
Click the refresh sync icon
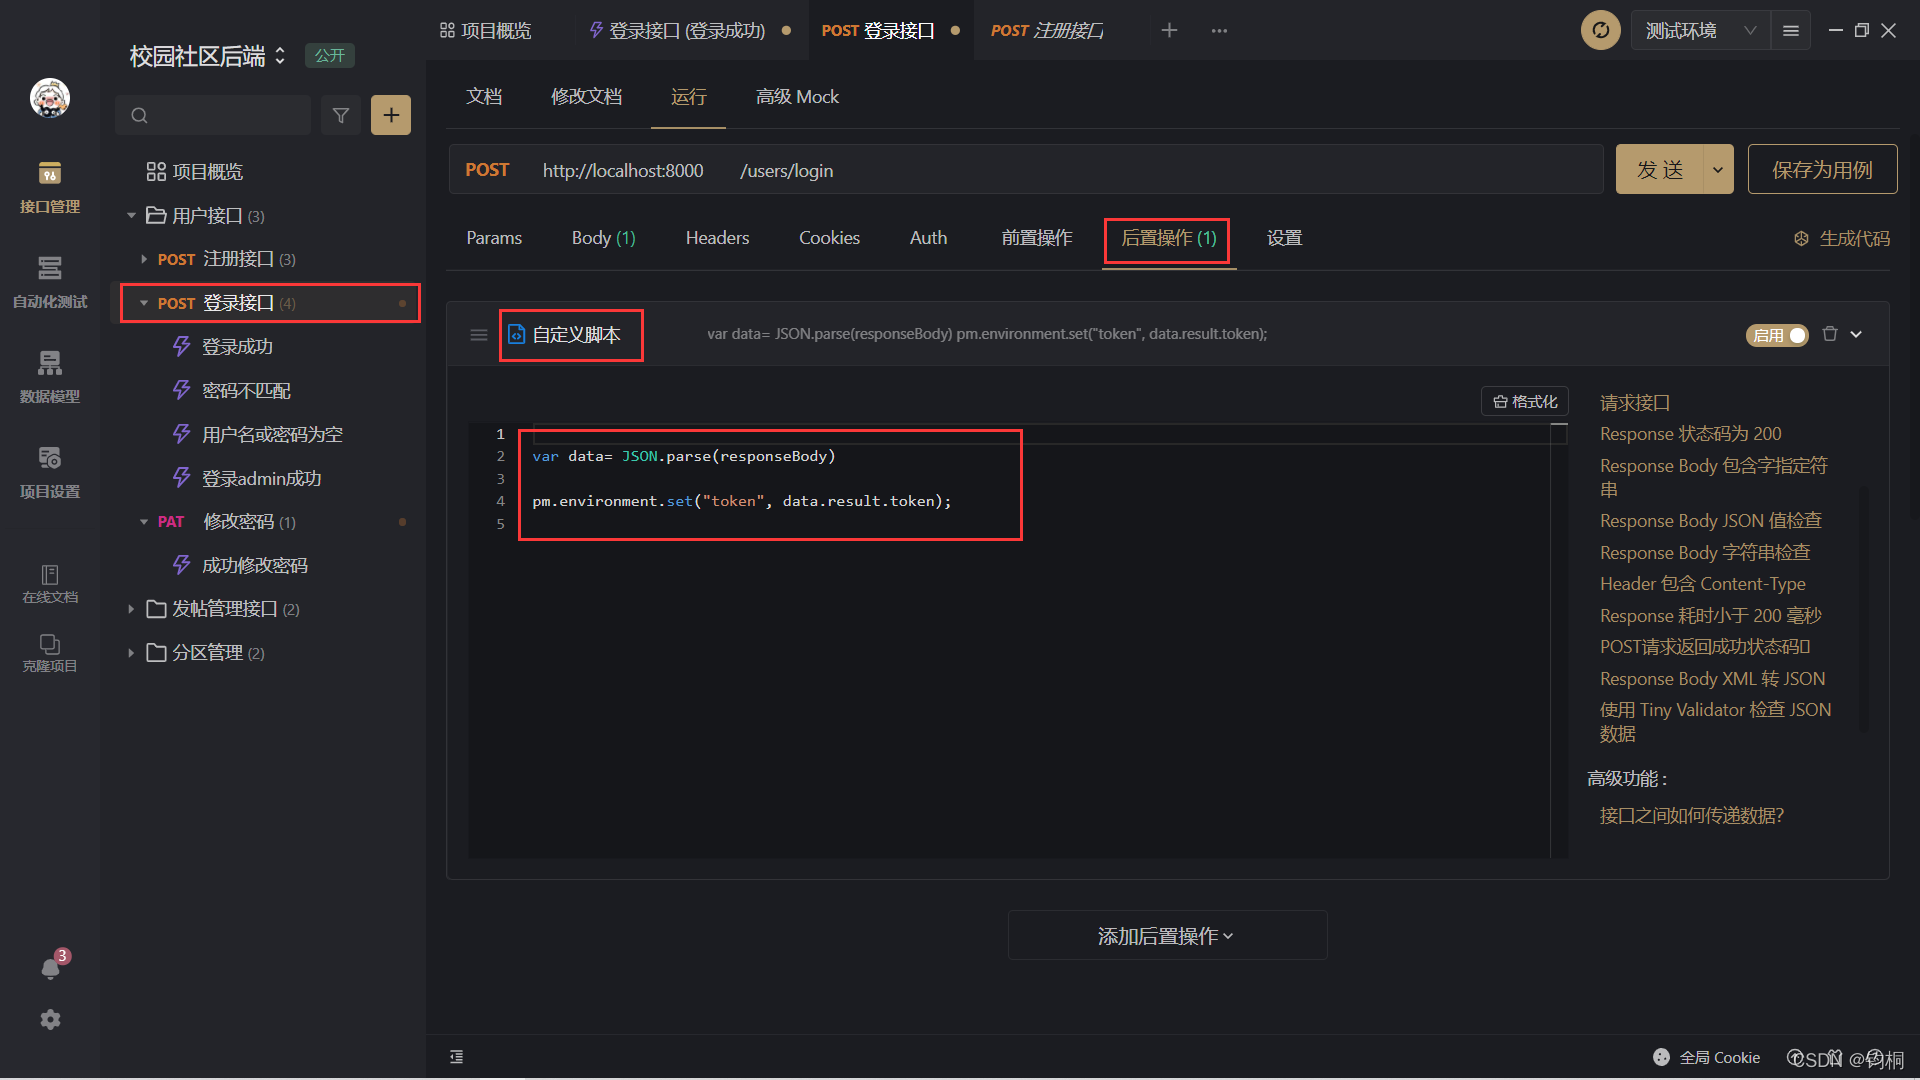(x=1600, y=30)
